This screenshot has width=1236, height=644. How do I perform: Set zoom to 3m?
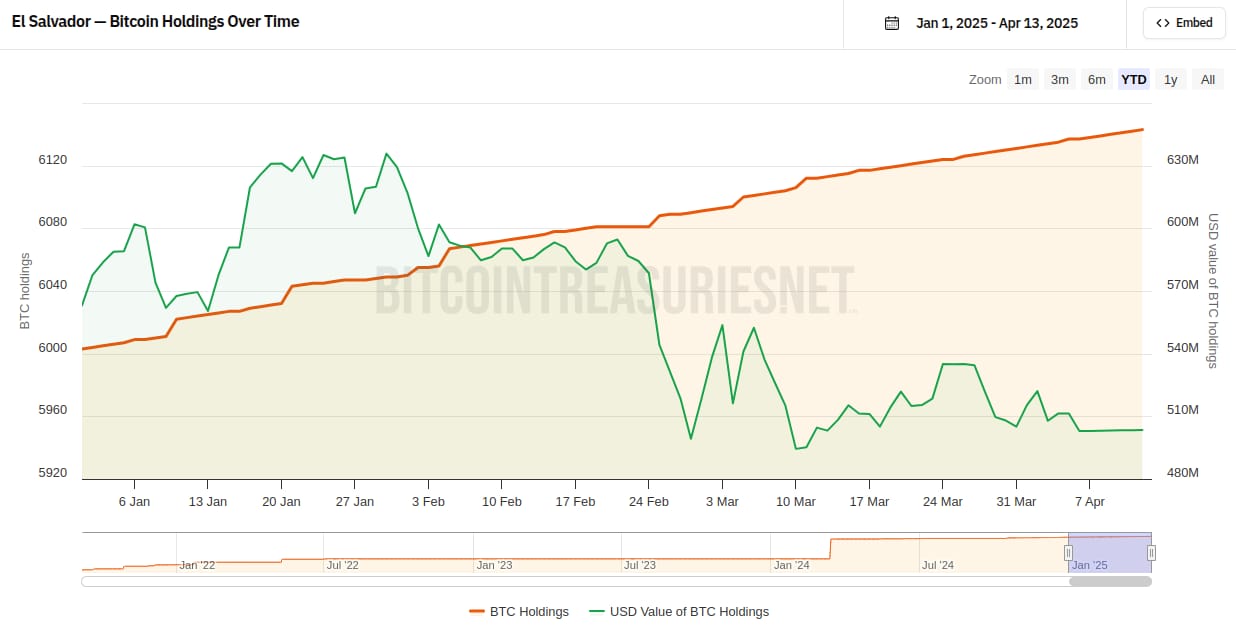click(x=1060, y=79)
